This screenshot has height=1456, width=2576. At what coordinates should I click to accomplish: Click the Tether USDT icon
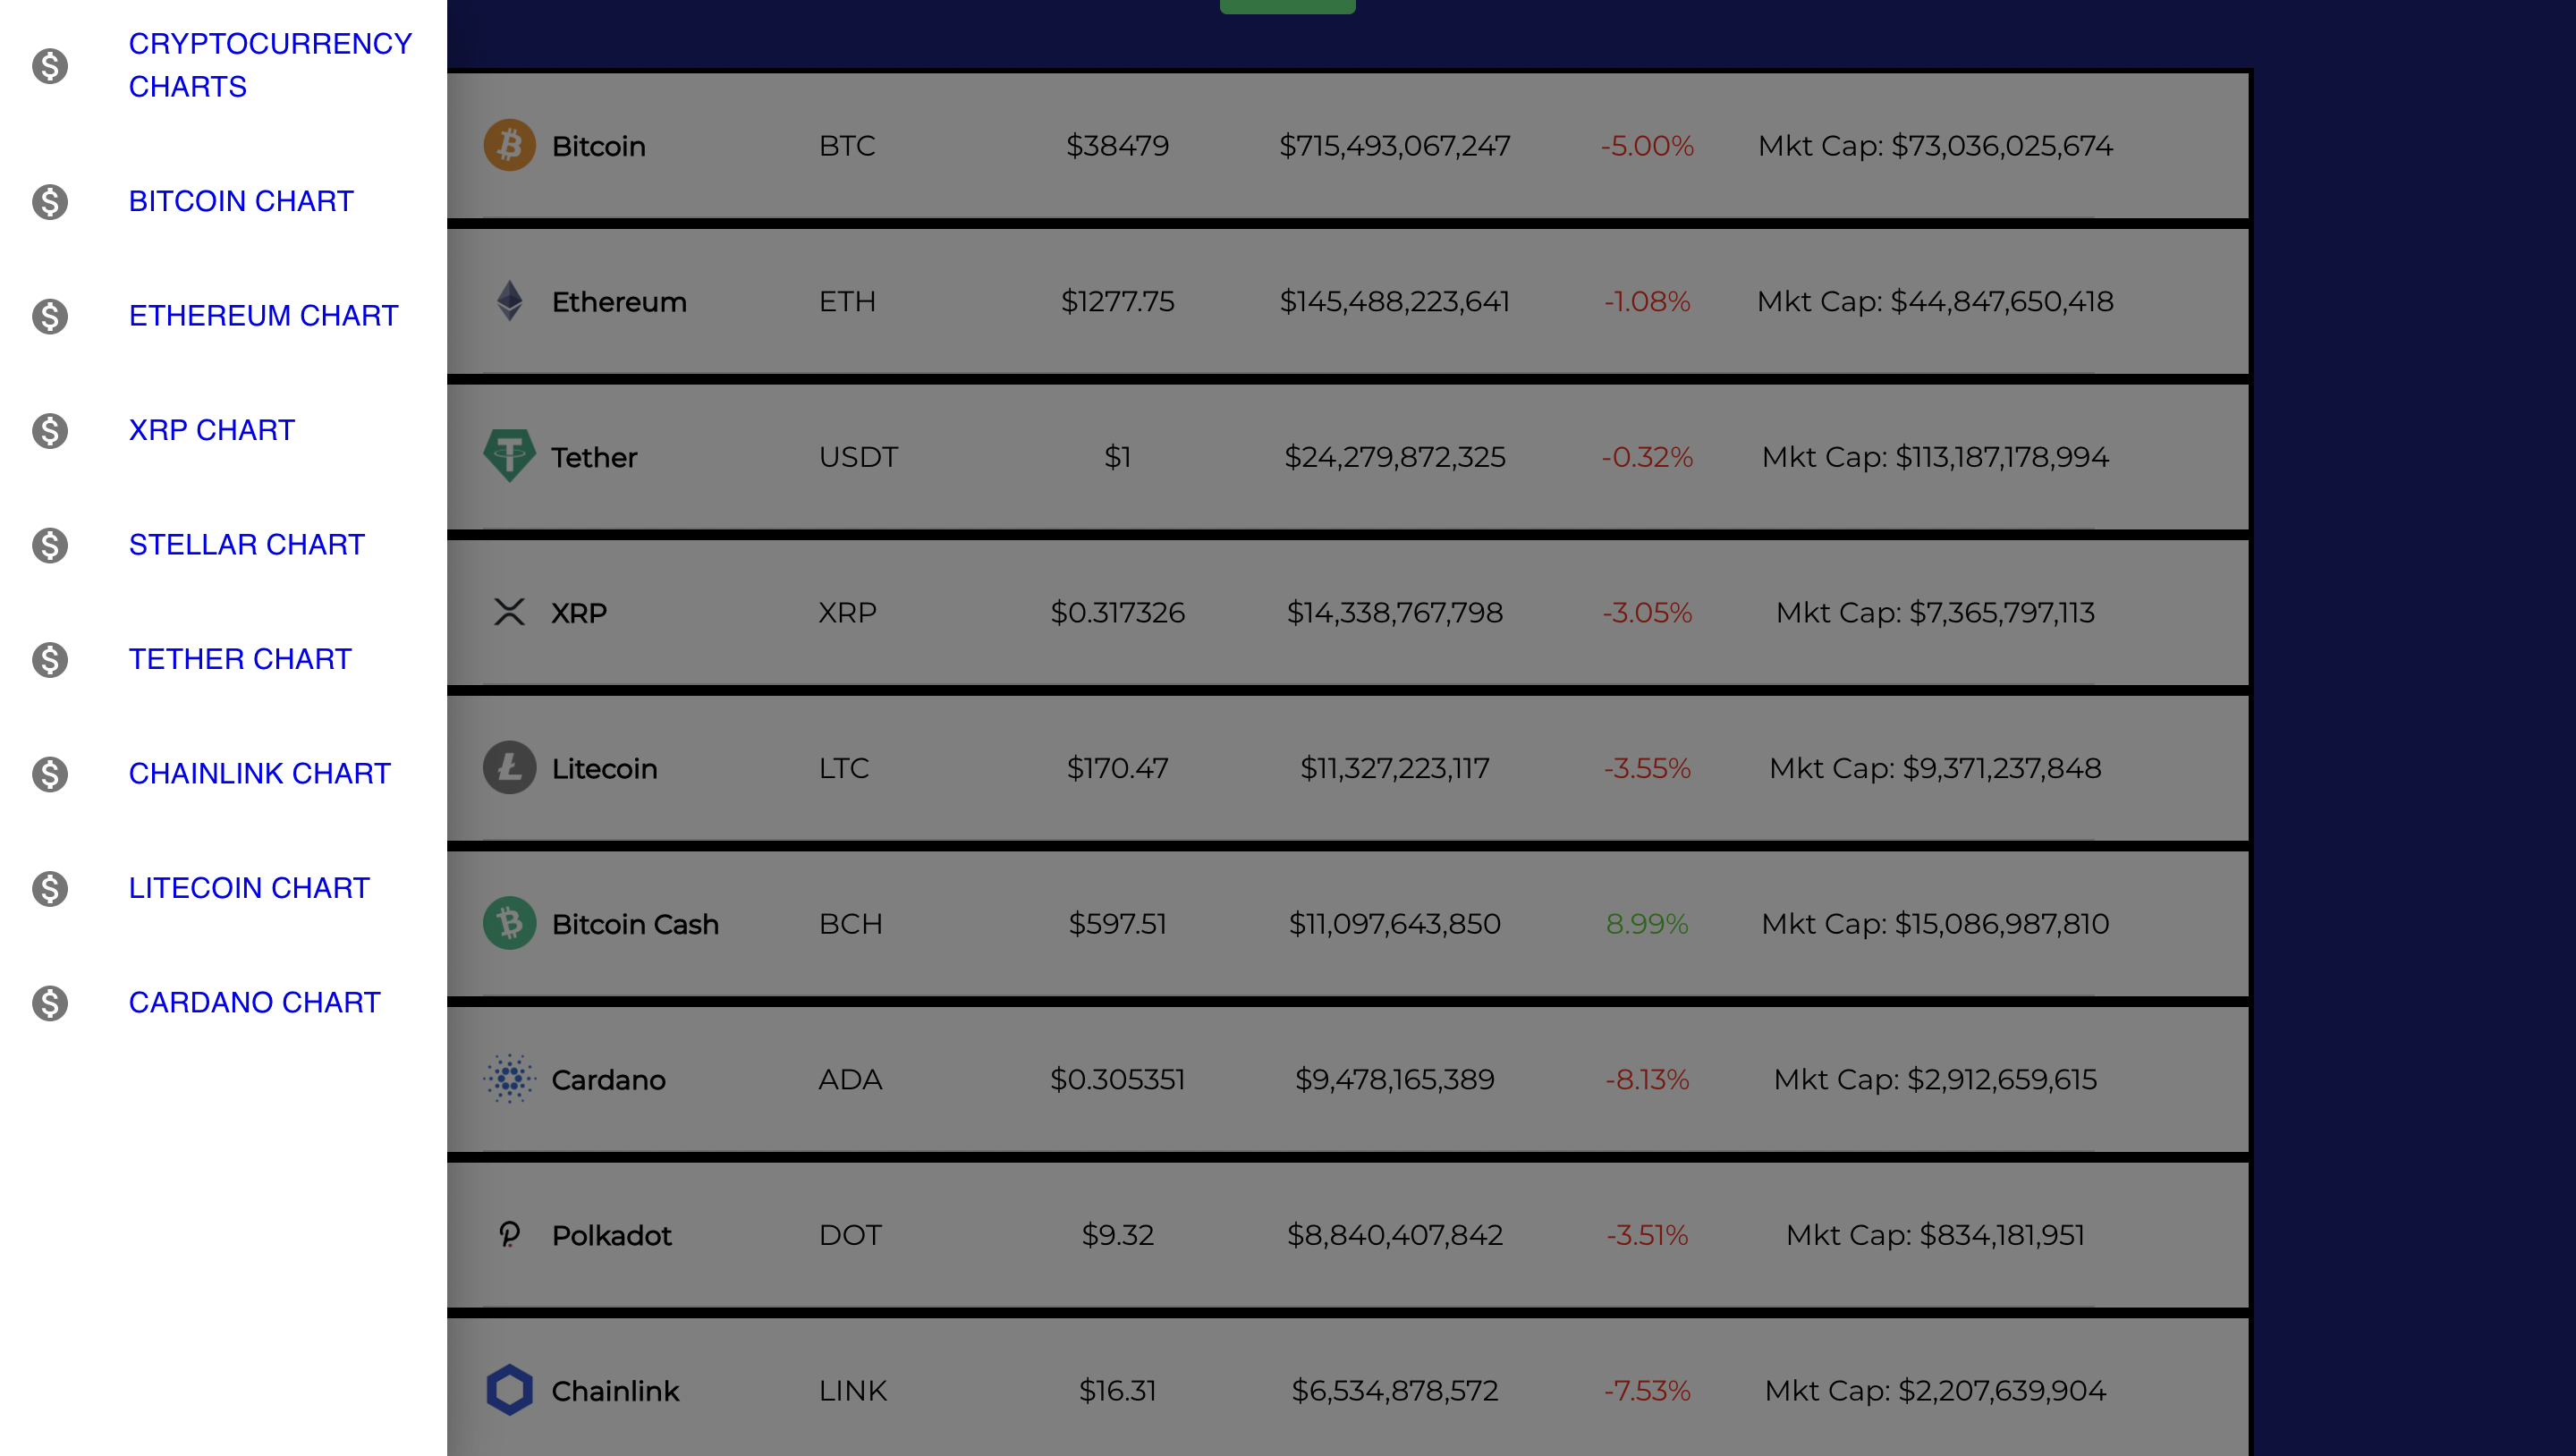pos(512,456)
